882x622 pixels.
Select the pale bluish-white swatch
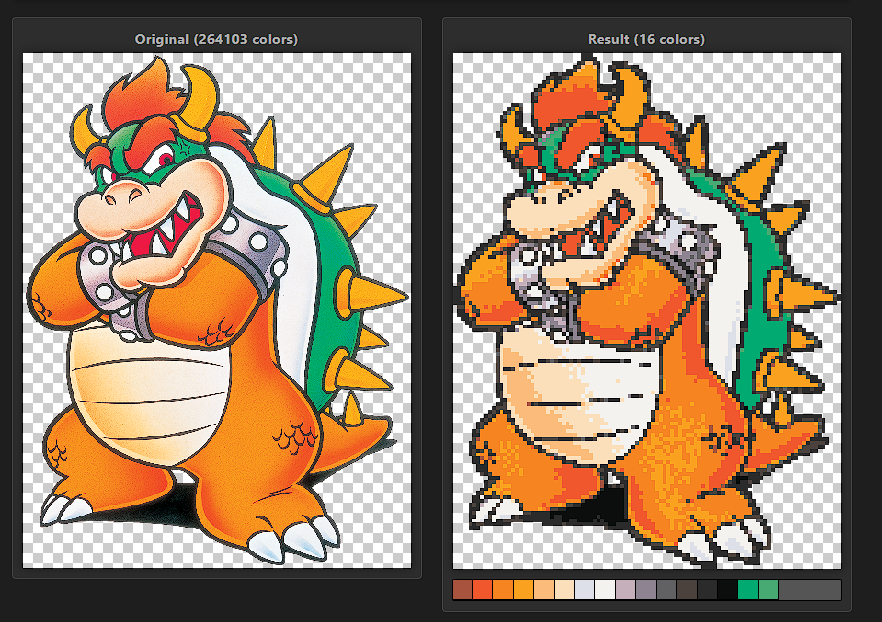pos(585,590)
